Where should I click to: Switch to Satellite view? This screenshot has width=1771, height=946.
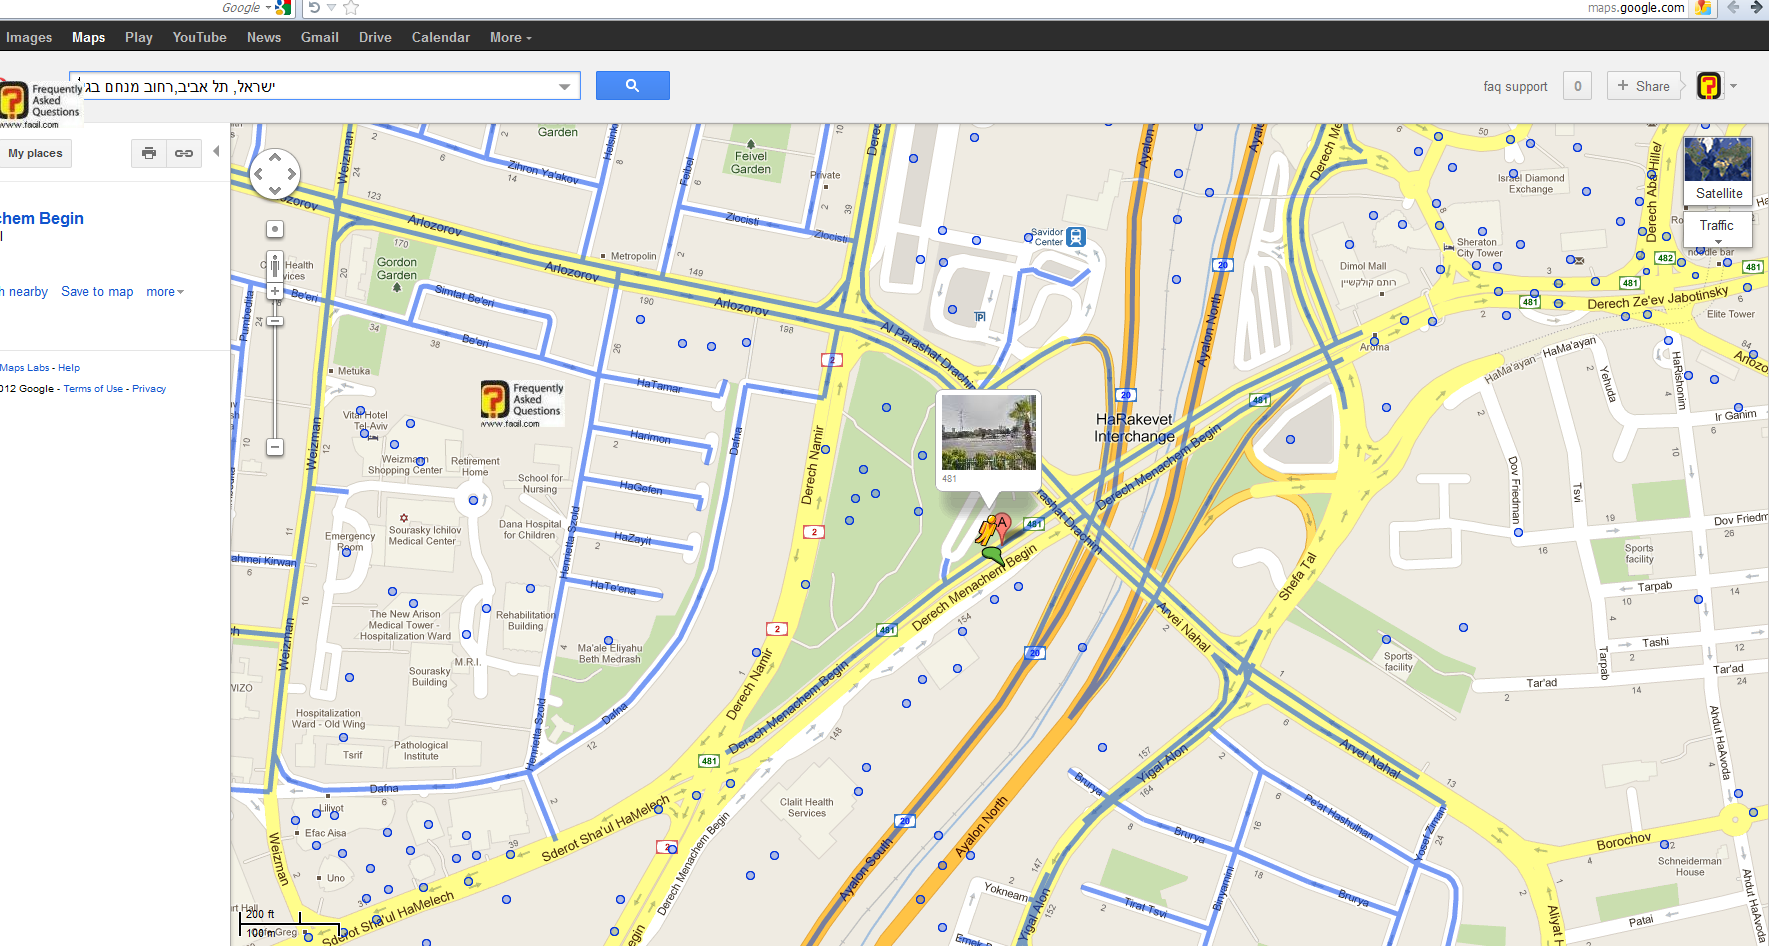[1718, 171]
